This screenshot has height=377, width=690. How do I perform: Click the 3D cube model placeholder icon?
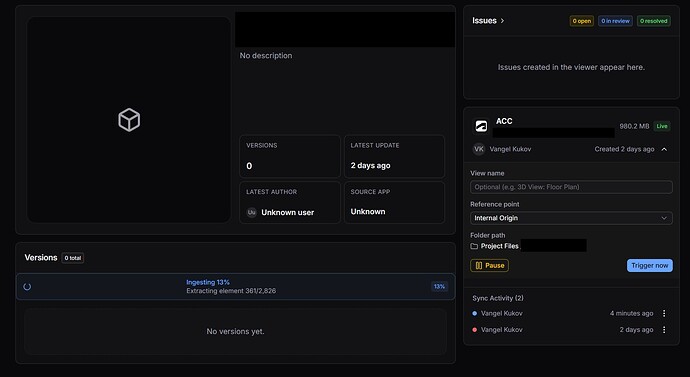[129, 120]
